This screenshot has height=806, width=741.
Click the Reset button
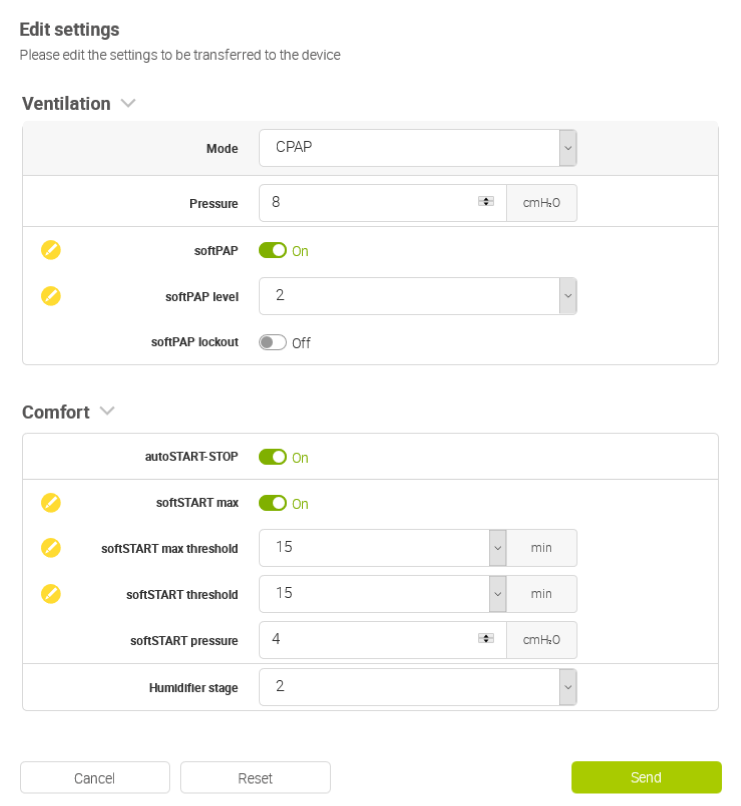[255, 778]
